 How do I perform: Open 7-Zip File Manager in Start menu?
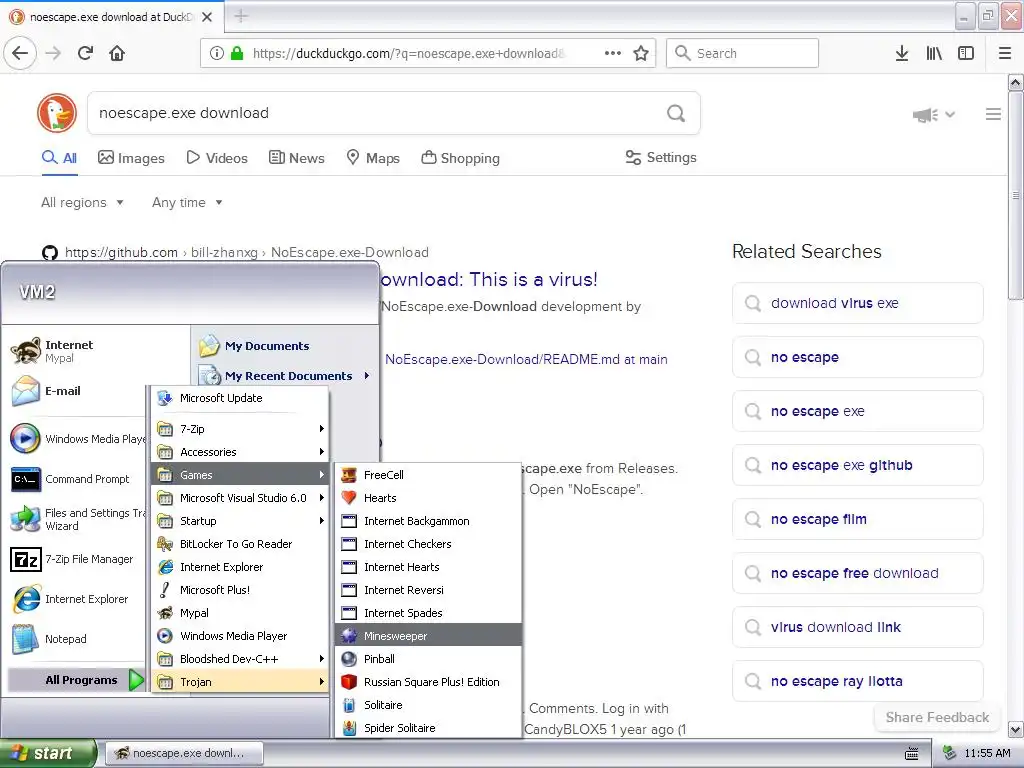coord(75,559)
